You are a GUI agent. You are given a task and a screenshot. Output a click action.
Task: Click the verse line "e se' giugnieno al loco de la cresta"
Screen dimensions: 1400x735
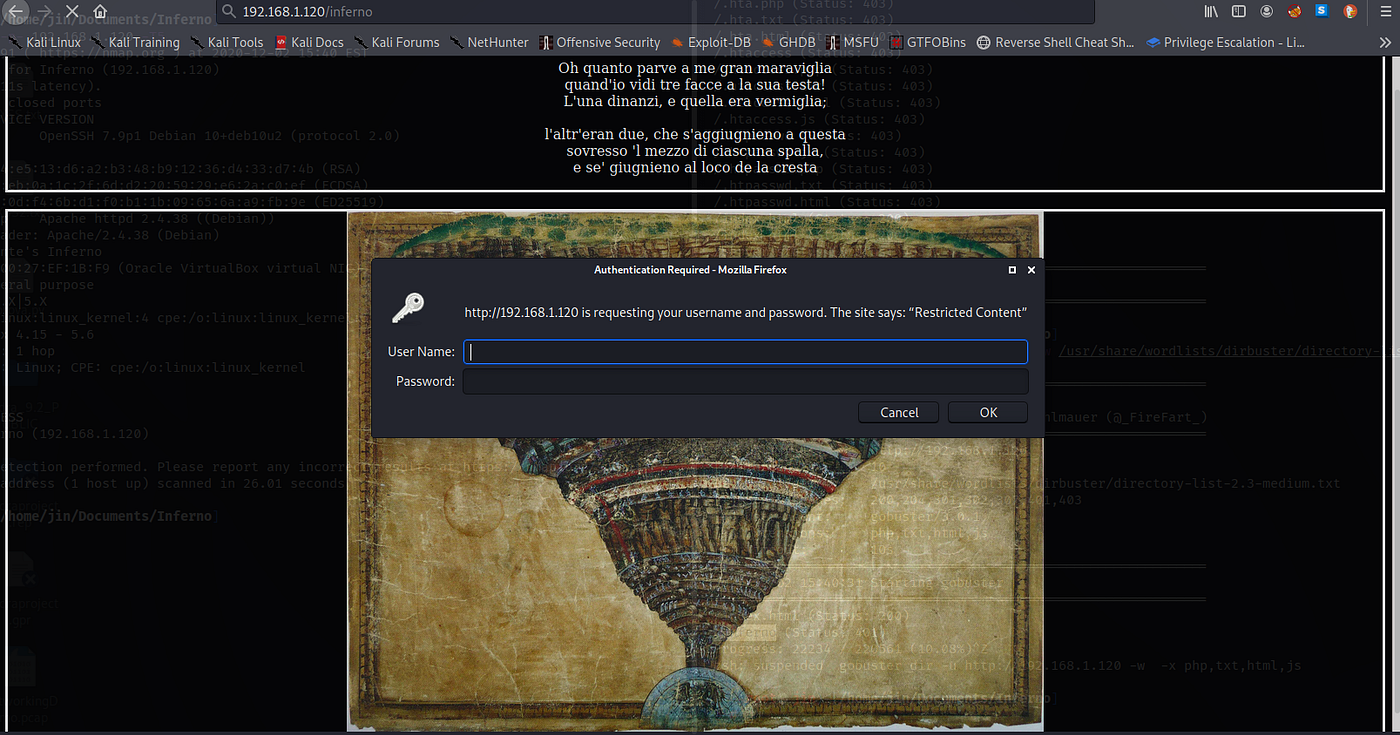click(x=695, y=168)
